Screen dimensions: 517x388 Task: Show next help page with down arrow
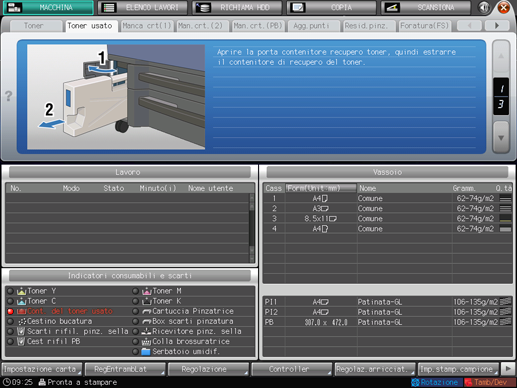501,137
